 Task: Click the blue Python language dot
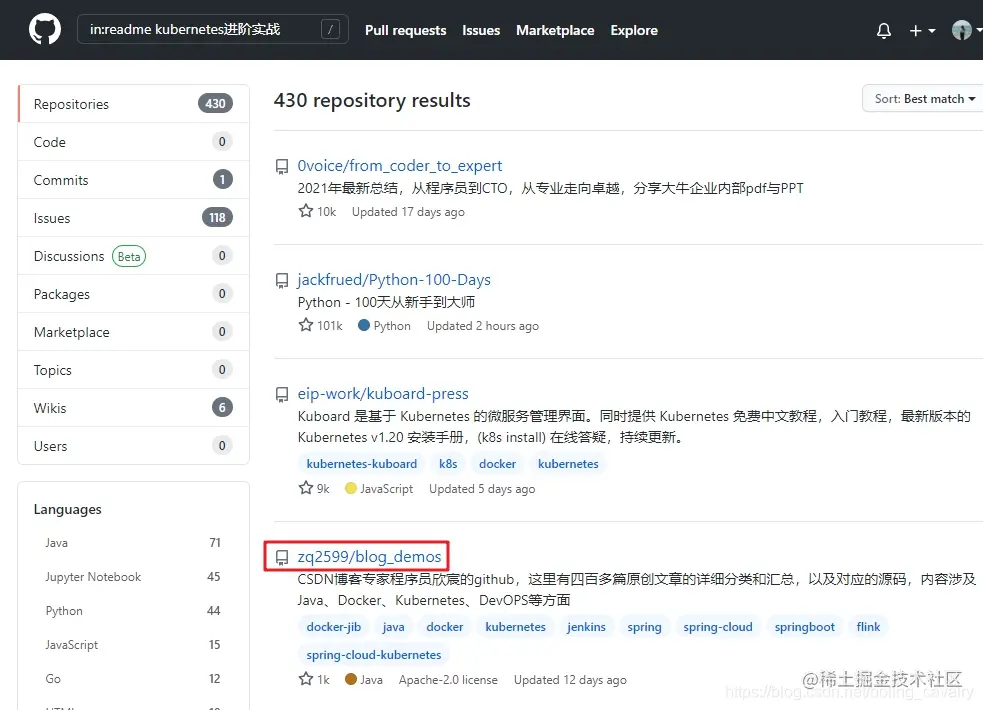point(364,325)
